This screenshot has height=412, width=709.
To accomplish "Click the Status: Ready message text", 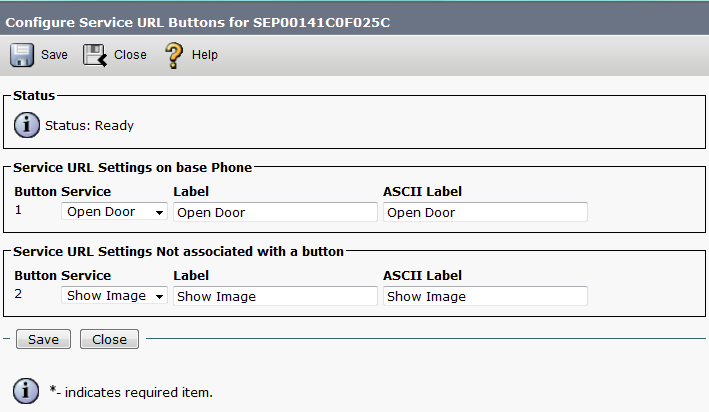I will tap(89, 126).
